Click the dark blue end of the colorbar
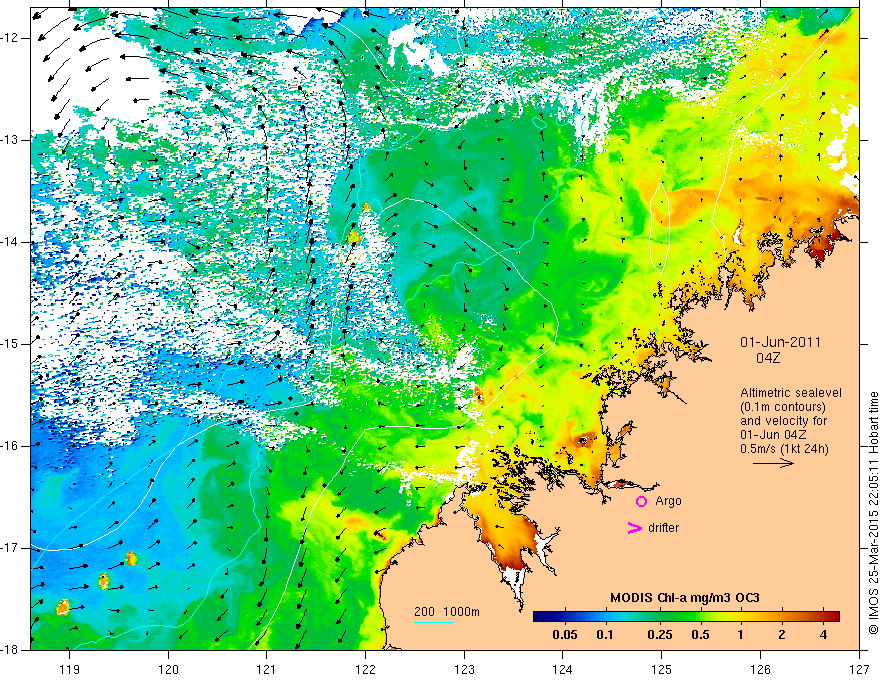 point(540,616)
